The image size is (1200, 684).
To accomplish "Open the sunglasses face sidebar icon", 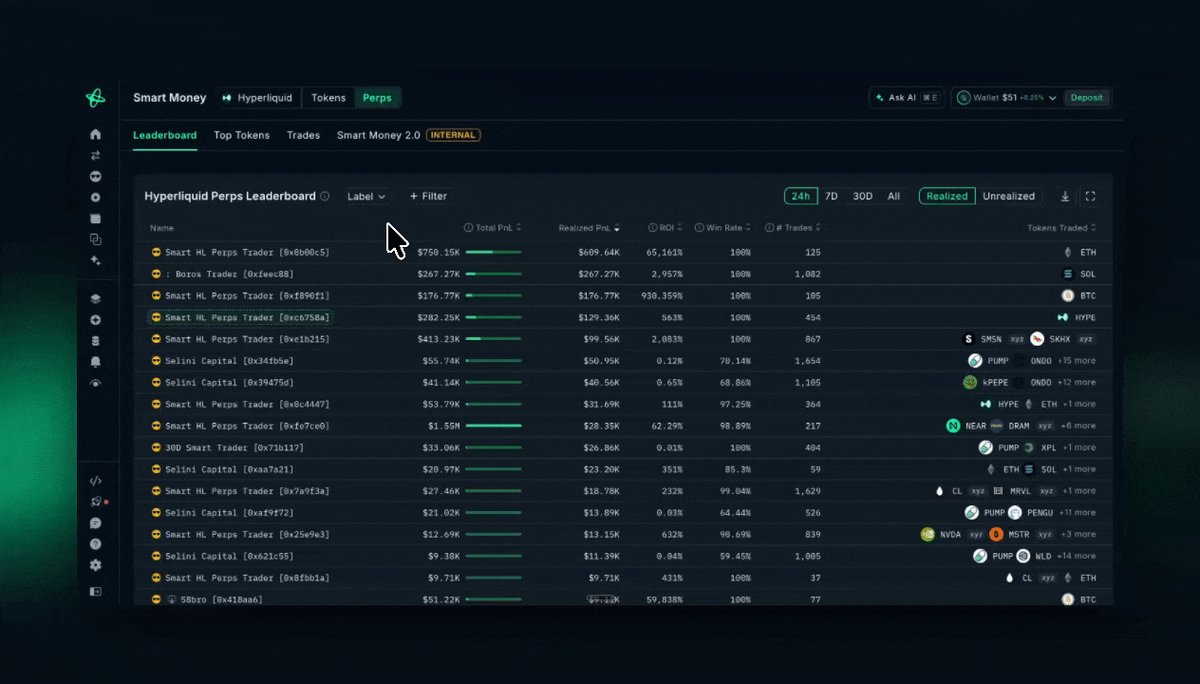I will tap(96, 176).
